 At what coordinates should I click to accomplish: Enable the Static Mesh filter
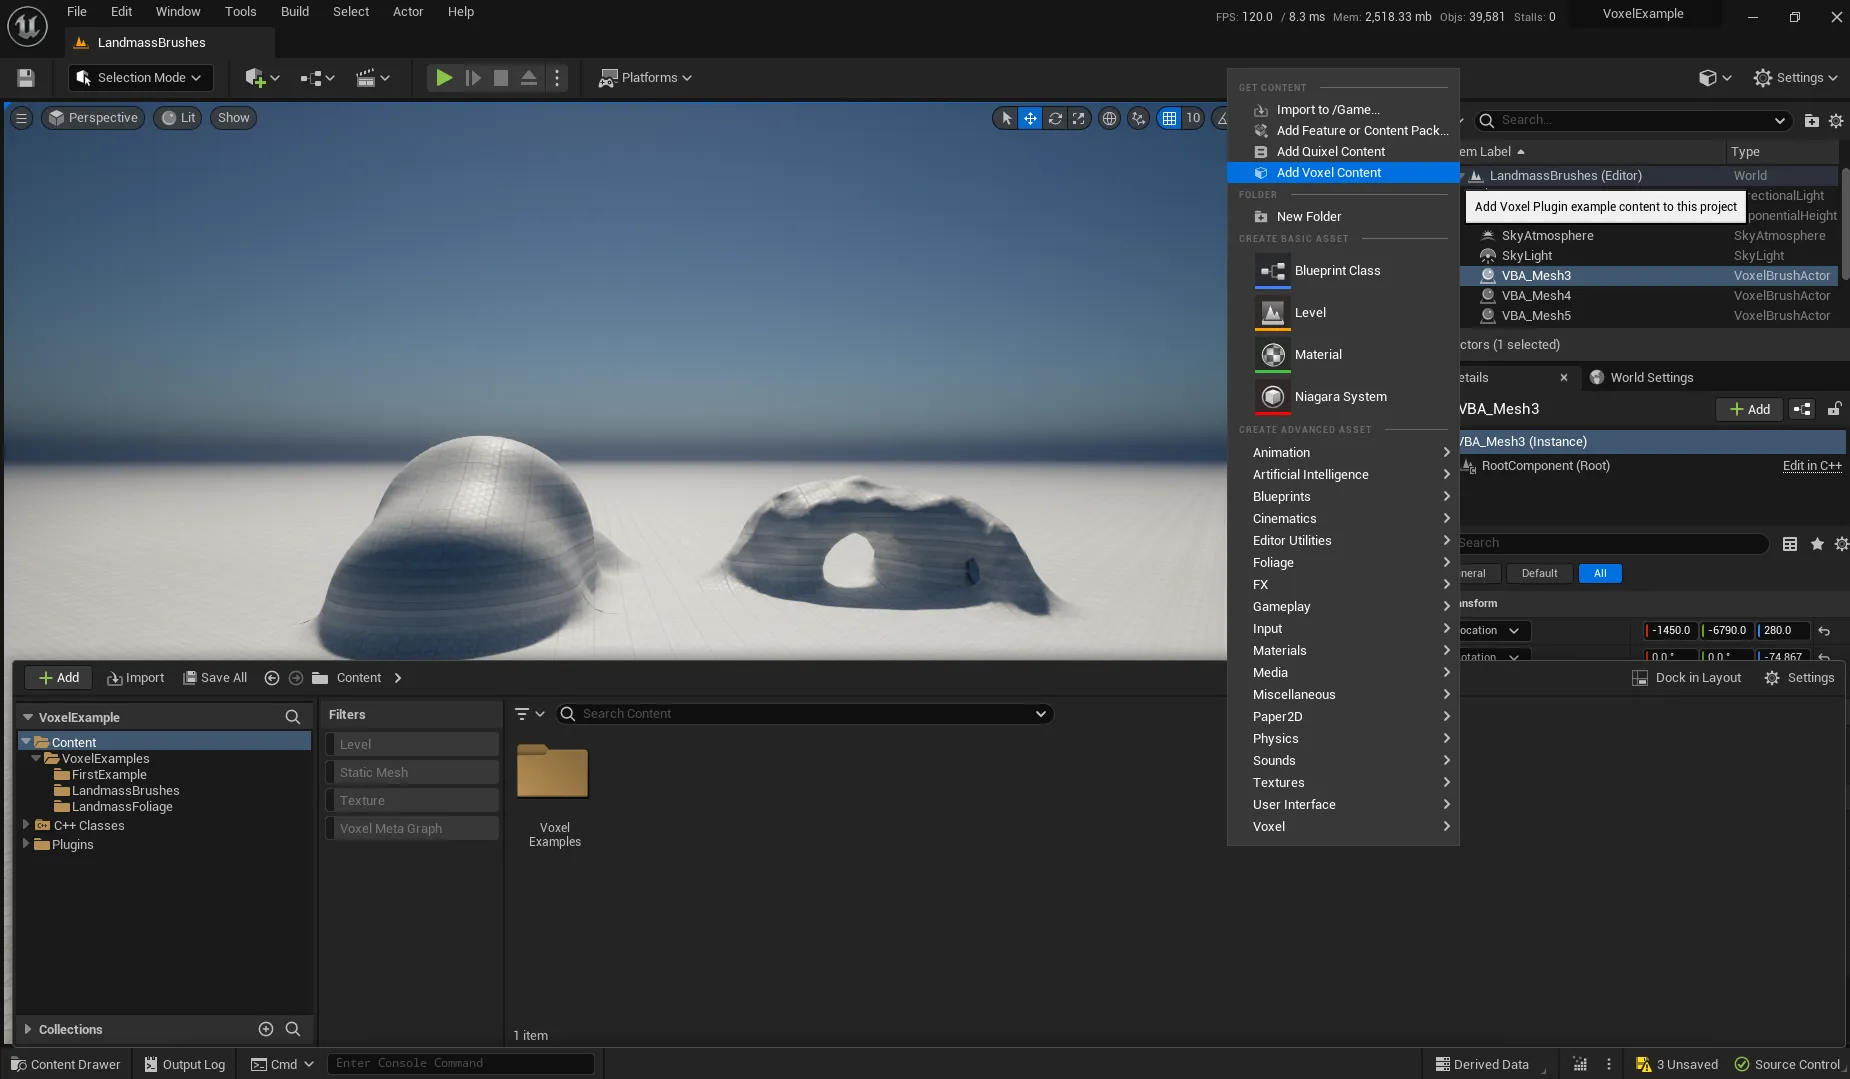(412, 772)
